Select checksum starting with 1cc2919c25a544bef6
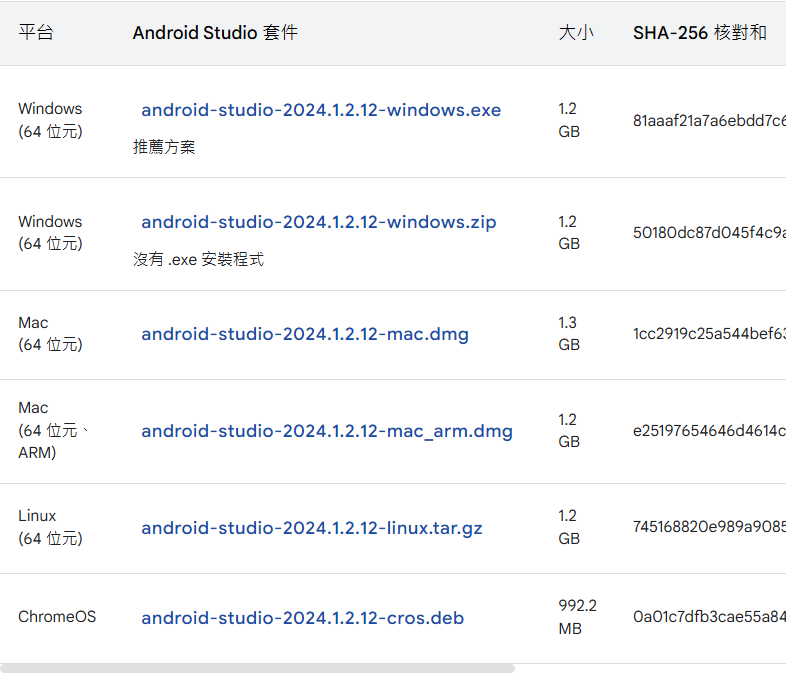Screen dimensions: 804x683 tap(709, 334)
